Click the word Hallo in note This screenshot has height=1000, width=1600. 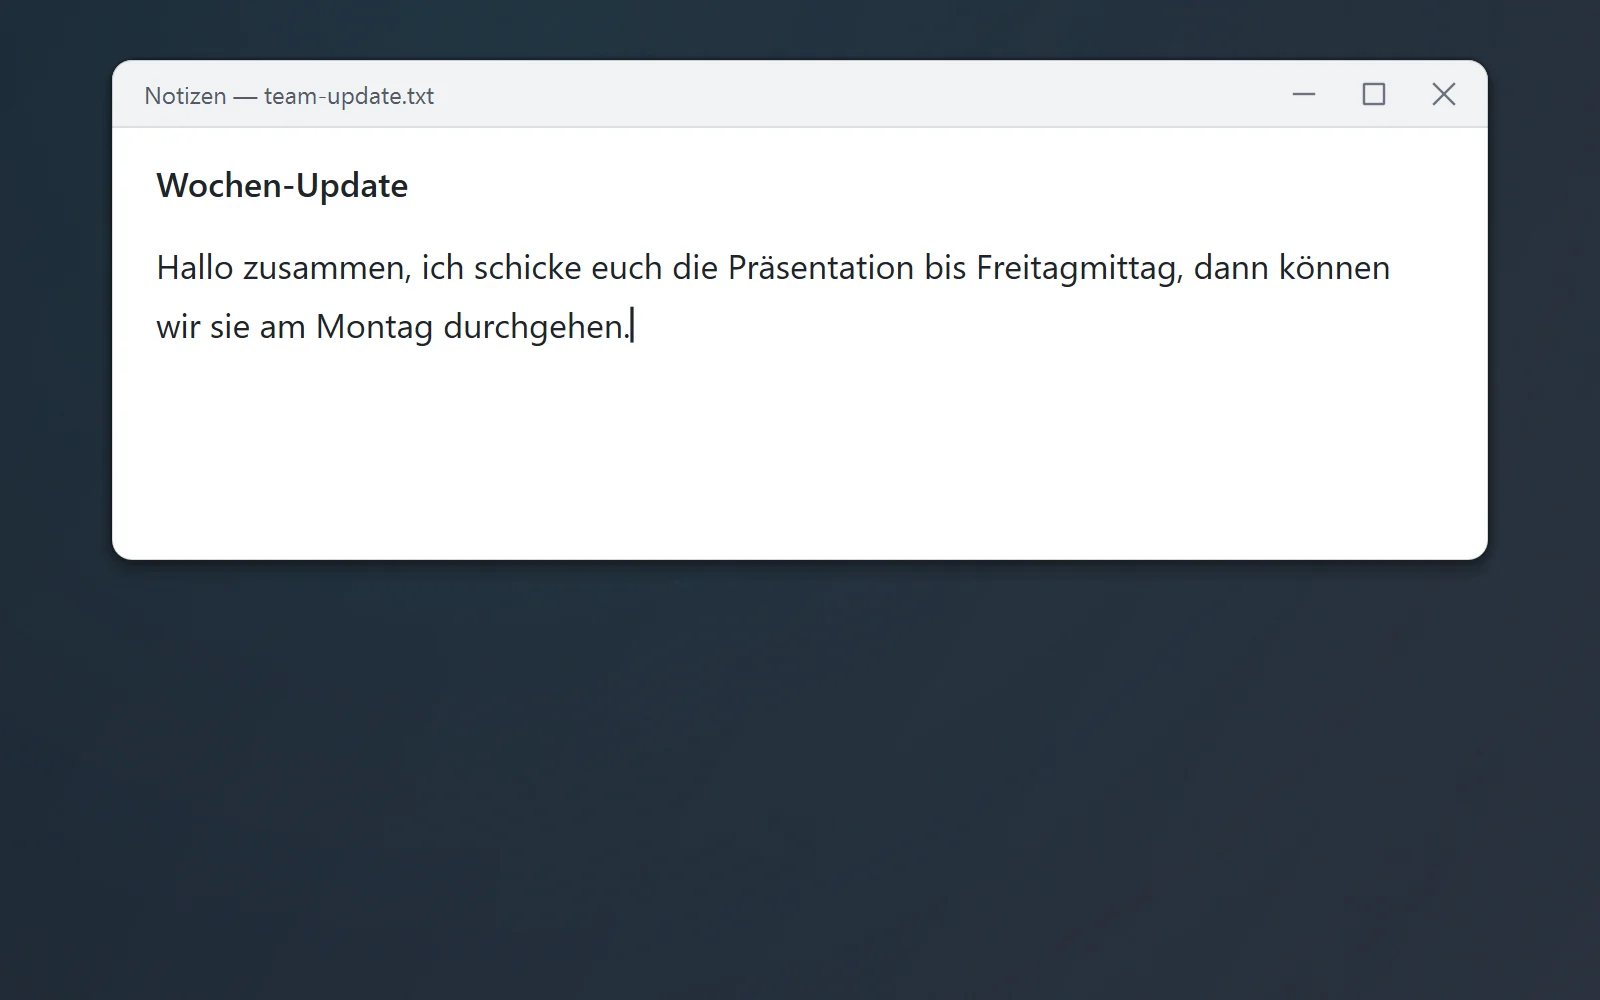click(x=194, y=268)
